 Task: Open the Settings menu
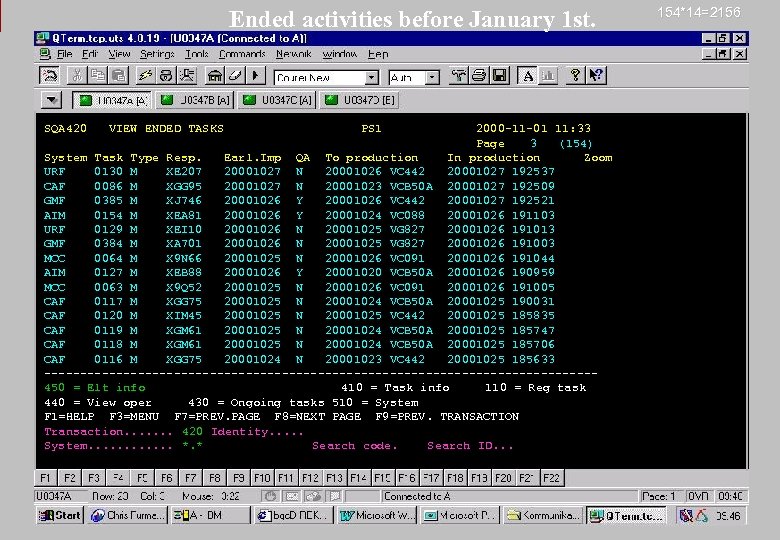157,54
